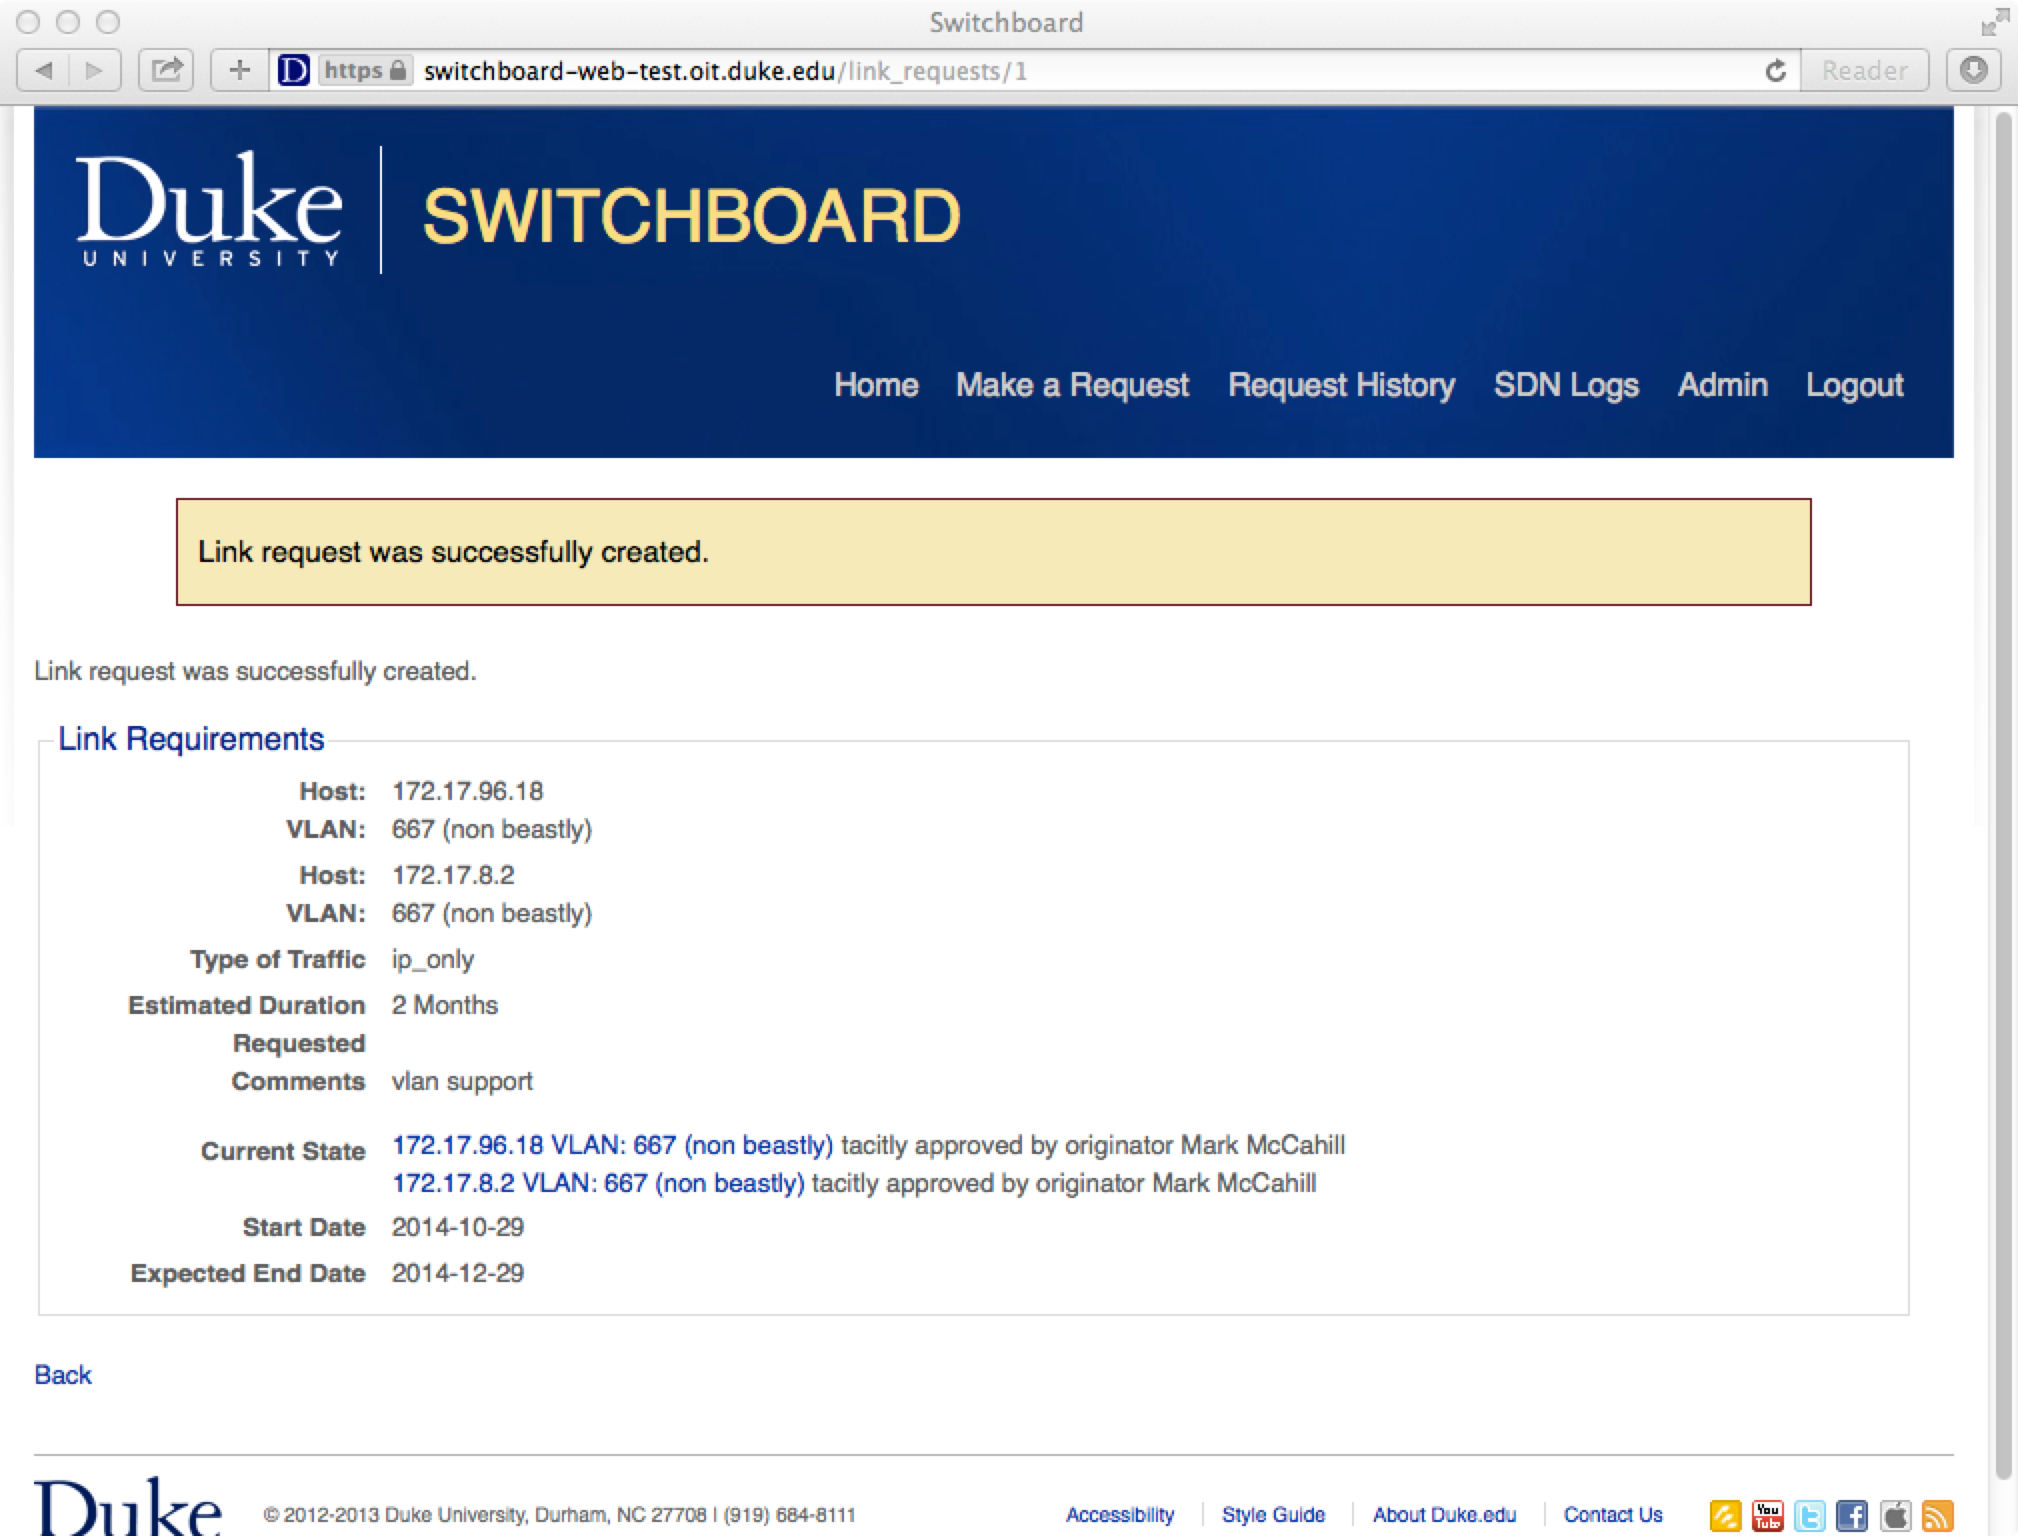Open the 172.17.96.18 VLAN: 667 state link

point(612,1145)
